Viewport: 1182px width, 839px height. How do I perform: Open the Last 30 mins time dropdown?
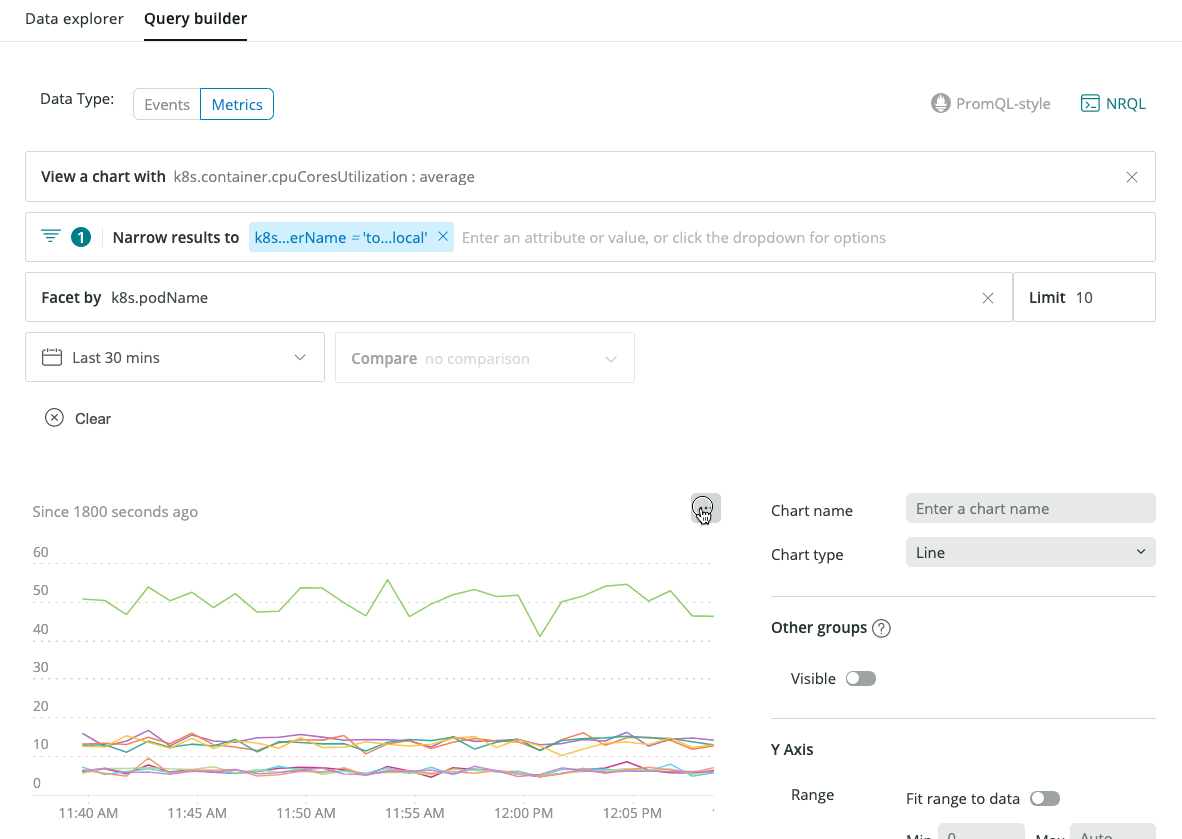pyautogui.click(x=175, y=358)
